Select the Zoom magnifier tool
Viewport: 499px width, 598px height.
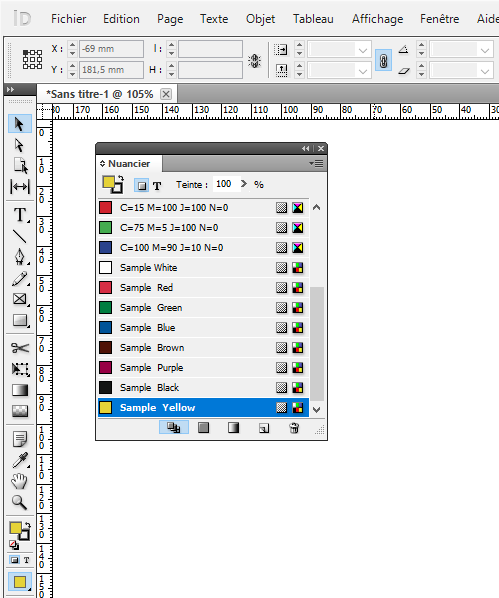20,502
